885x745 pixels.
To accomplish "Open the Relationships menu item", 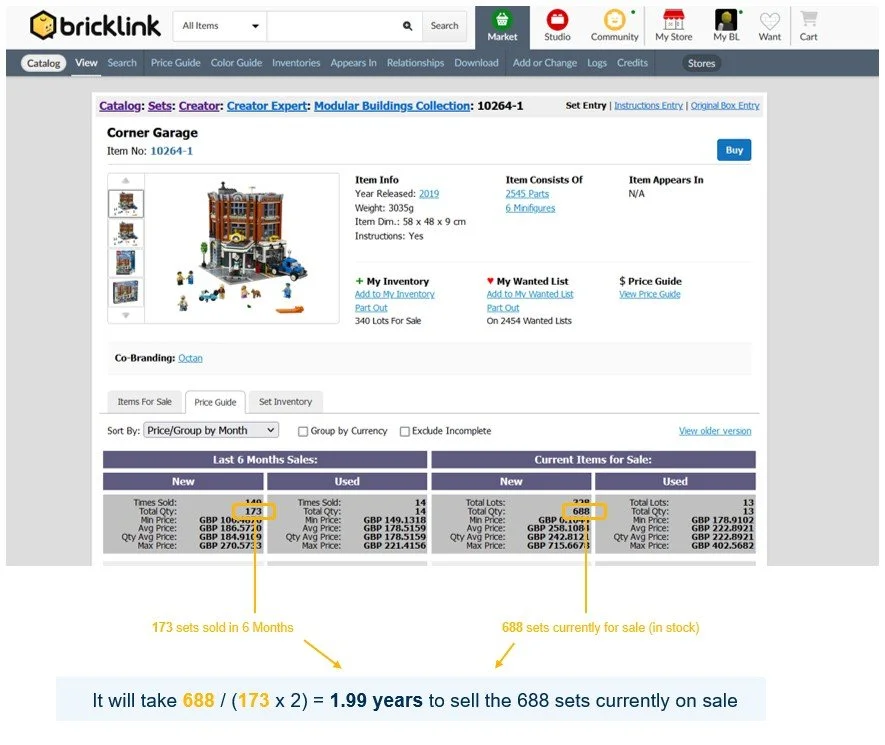I will pyautogui.click(x=415, y=63).
